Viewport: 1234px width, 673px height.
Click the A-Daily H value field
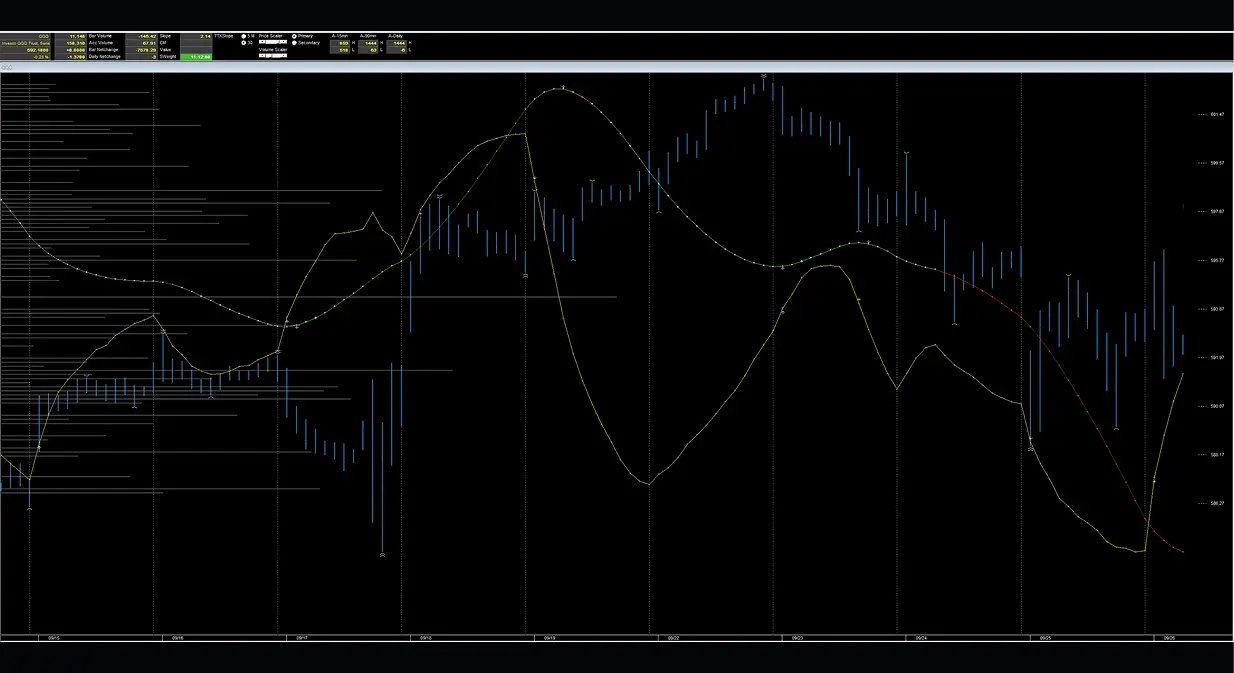tap(398, 43)
